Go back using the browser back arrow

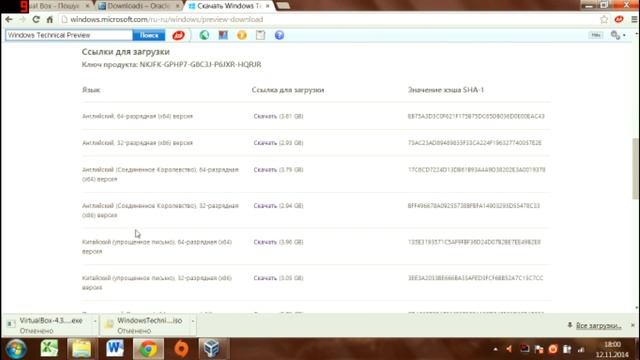click(9, 19)
